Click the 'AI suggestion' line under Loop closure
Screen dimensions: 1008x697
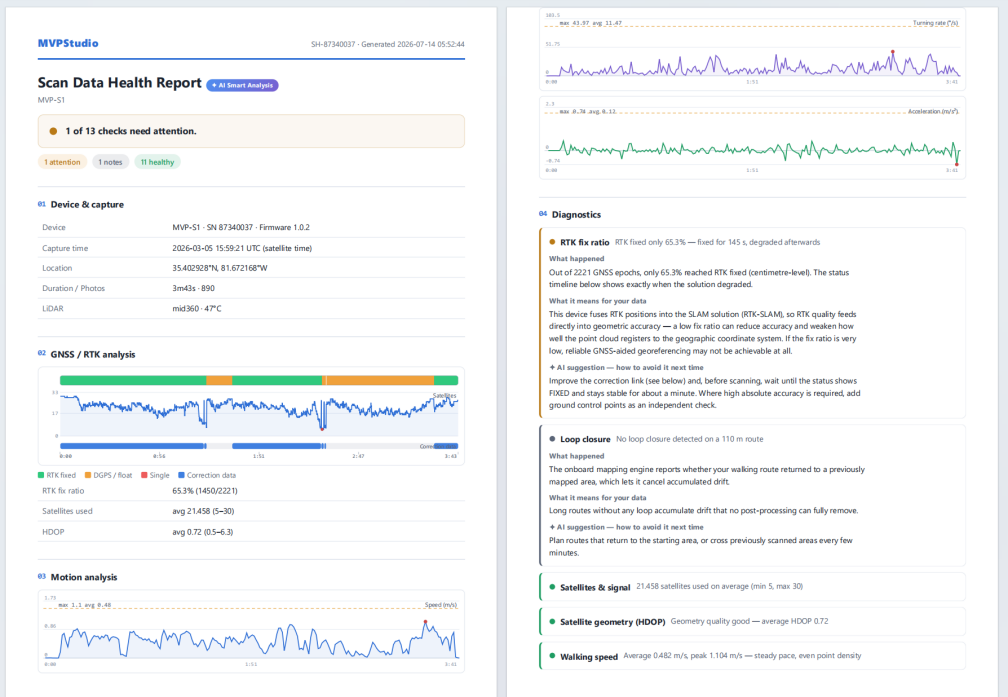point(626,527)
